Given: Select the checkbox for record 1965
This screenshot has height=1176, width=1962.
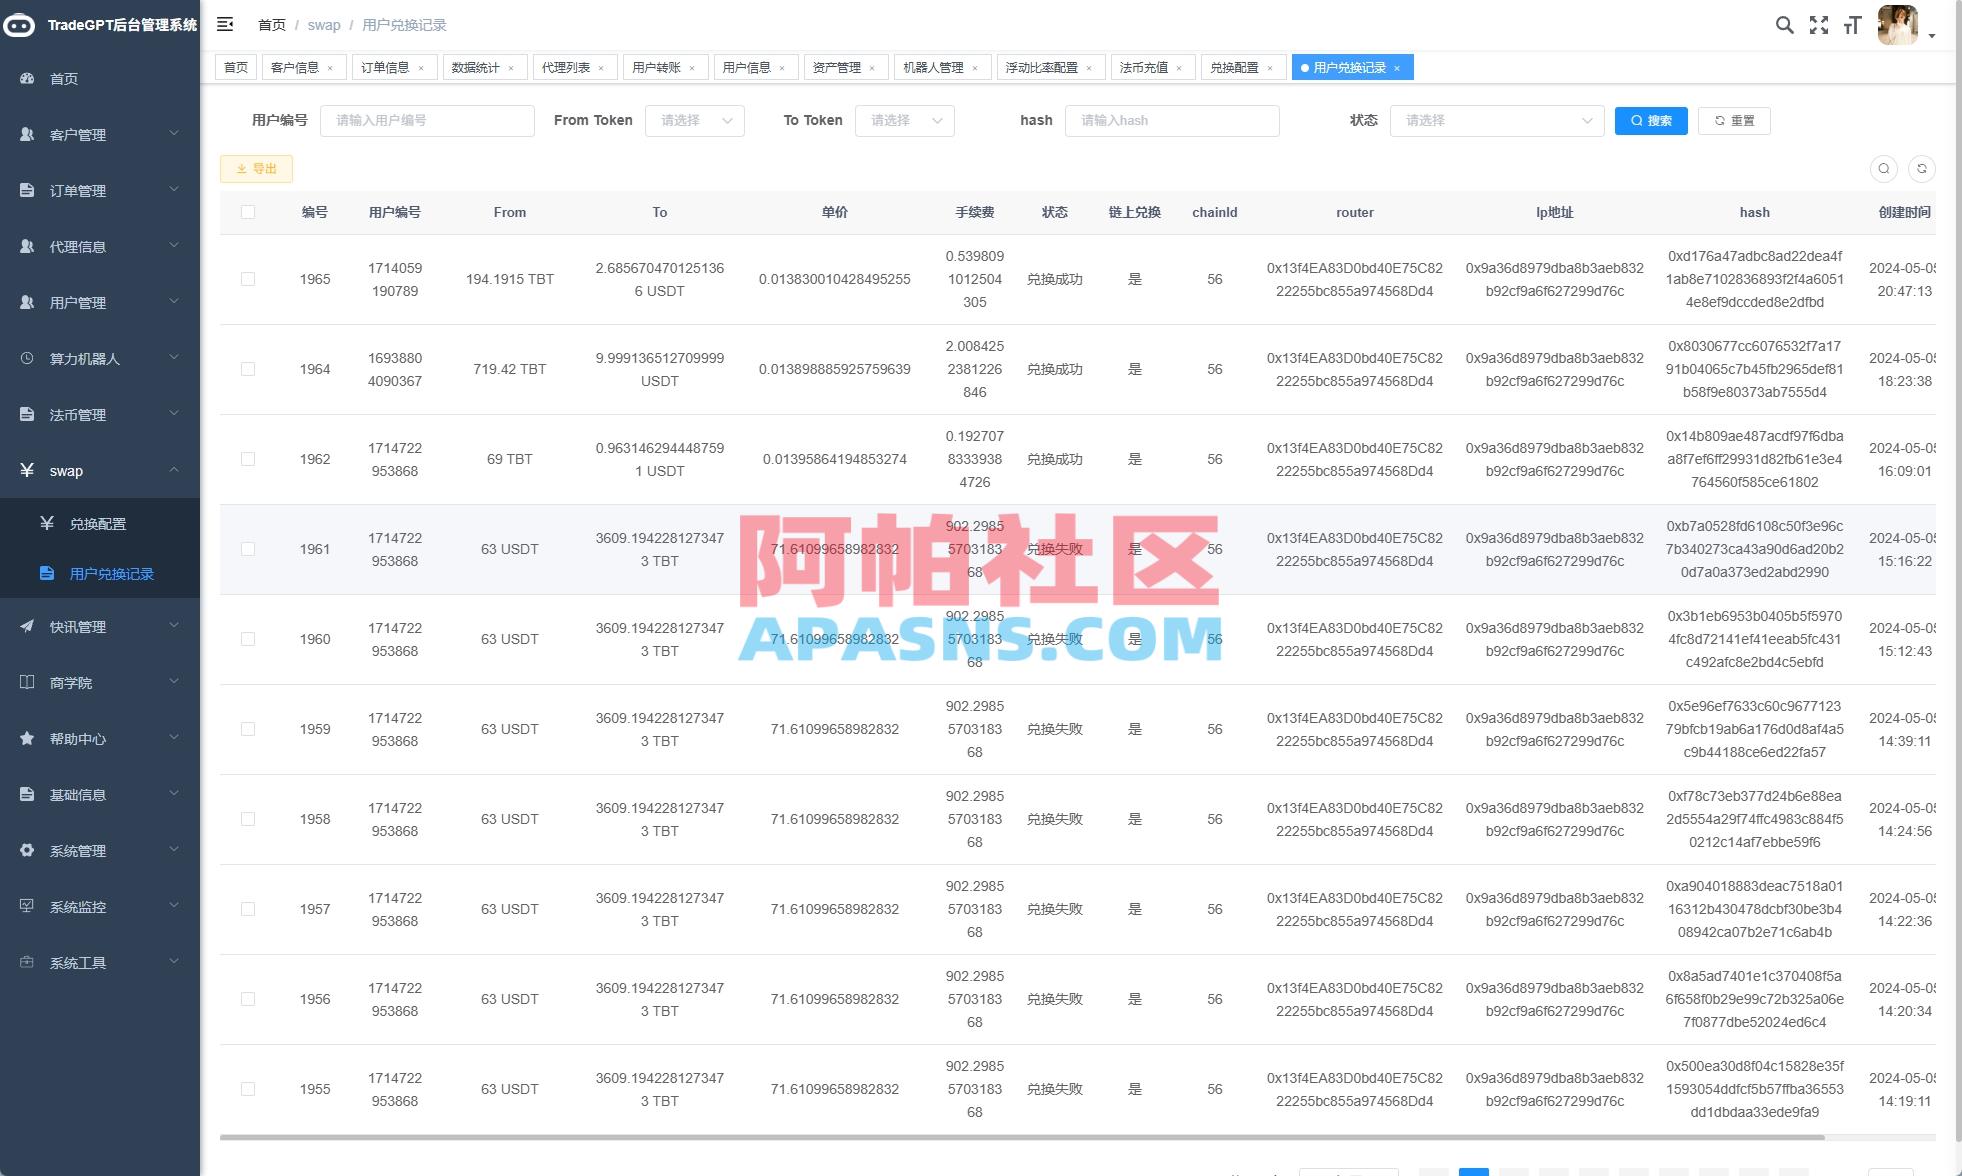Looking at the screenshot, I should tap(248, 279).
